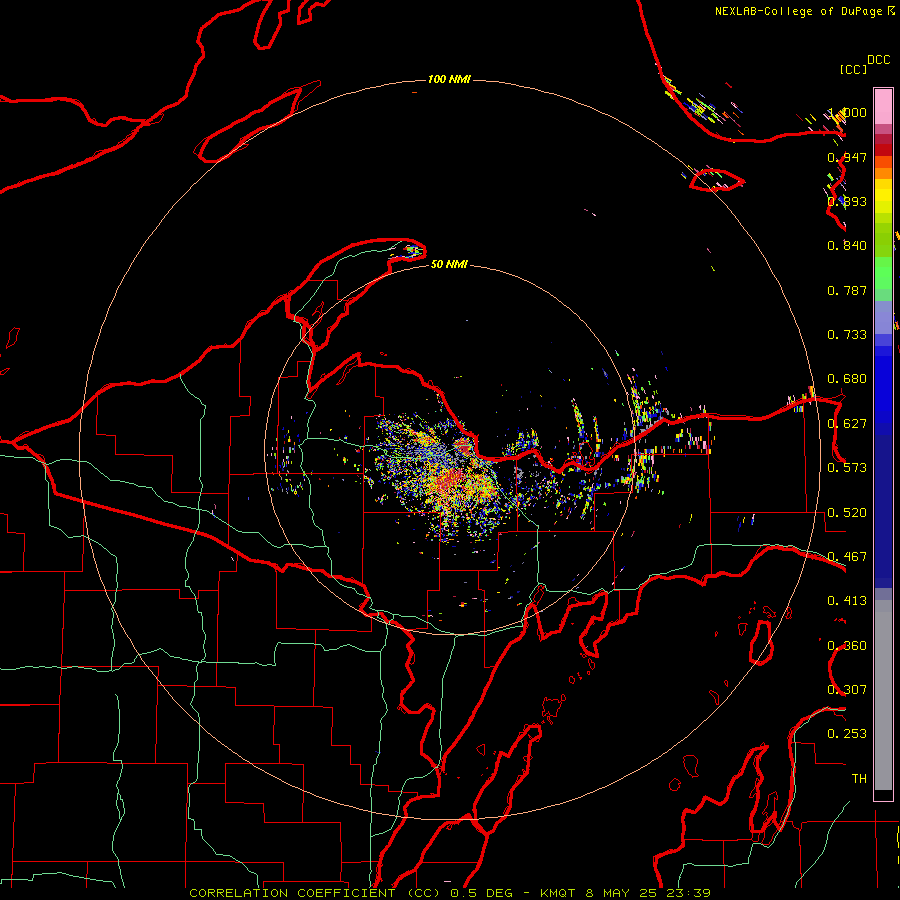
Task: Click the 0.467 legend value
Action: (x=847, y=557)
